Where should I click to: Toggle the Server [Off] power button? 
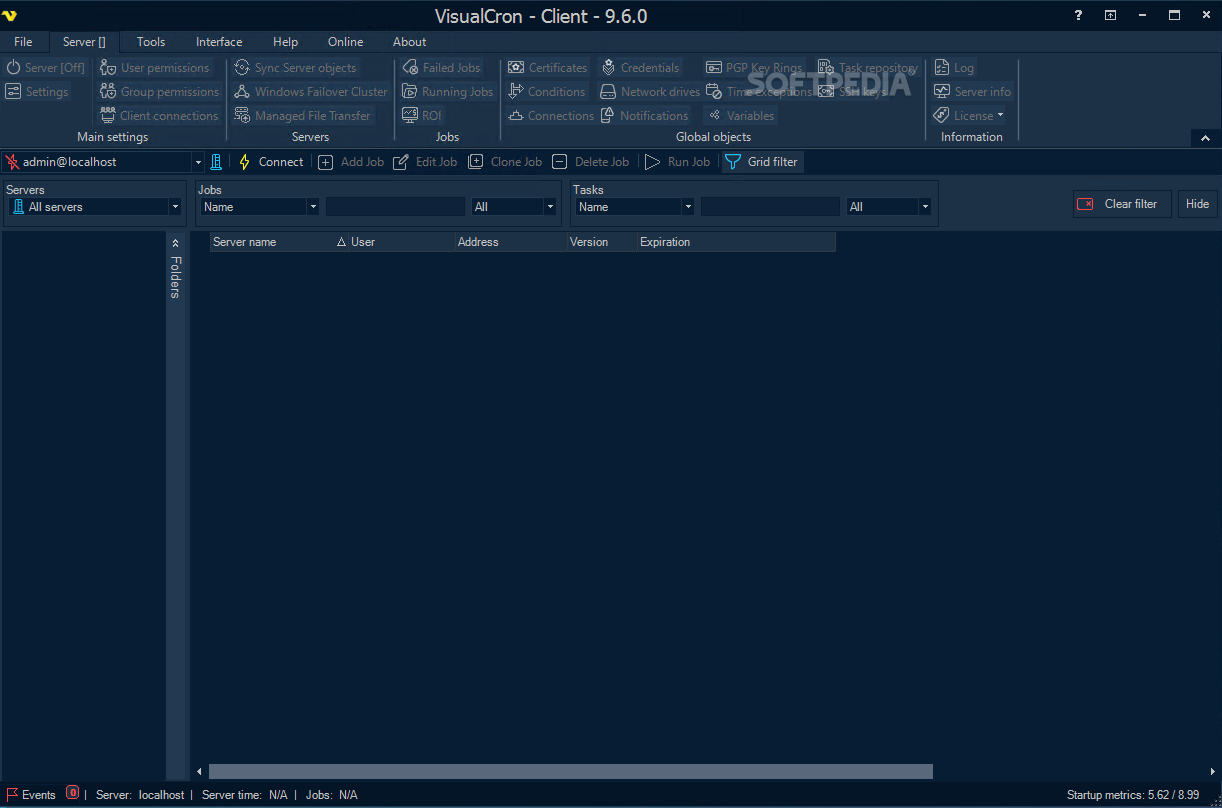[46, 68]
